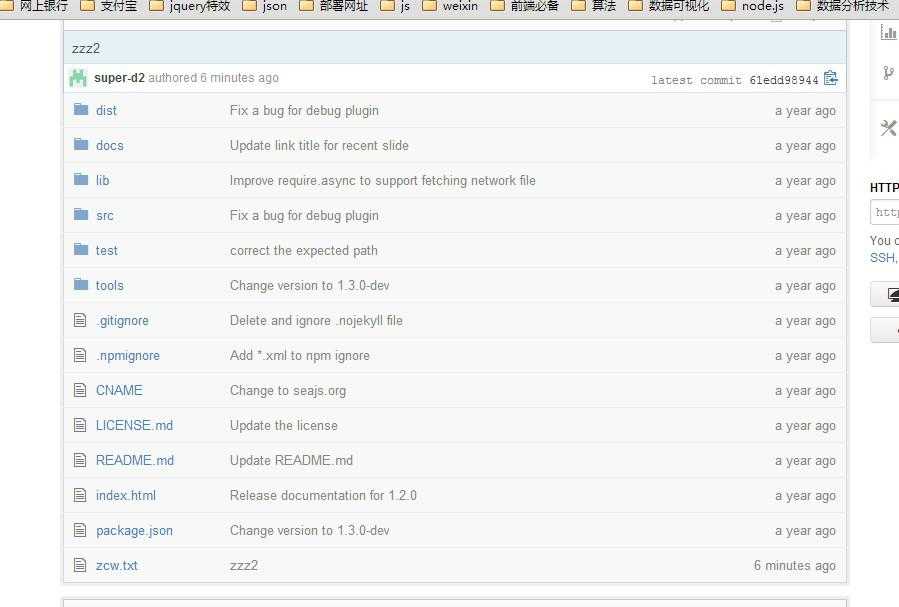899x607 pixels.
Task: Open the index.html file link
Action: [126, 495]
